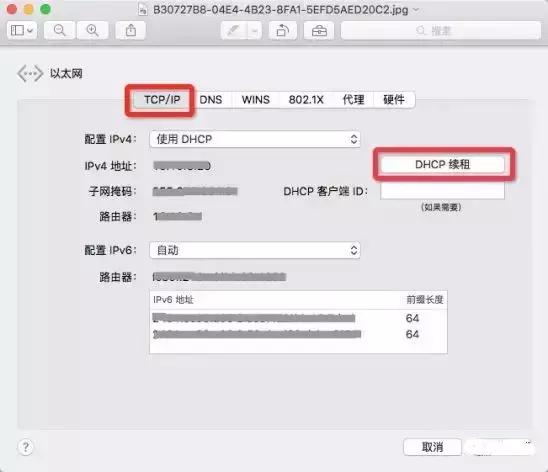
Task: Open the Share icon in the toolbar
Action: 131,30
